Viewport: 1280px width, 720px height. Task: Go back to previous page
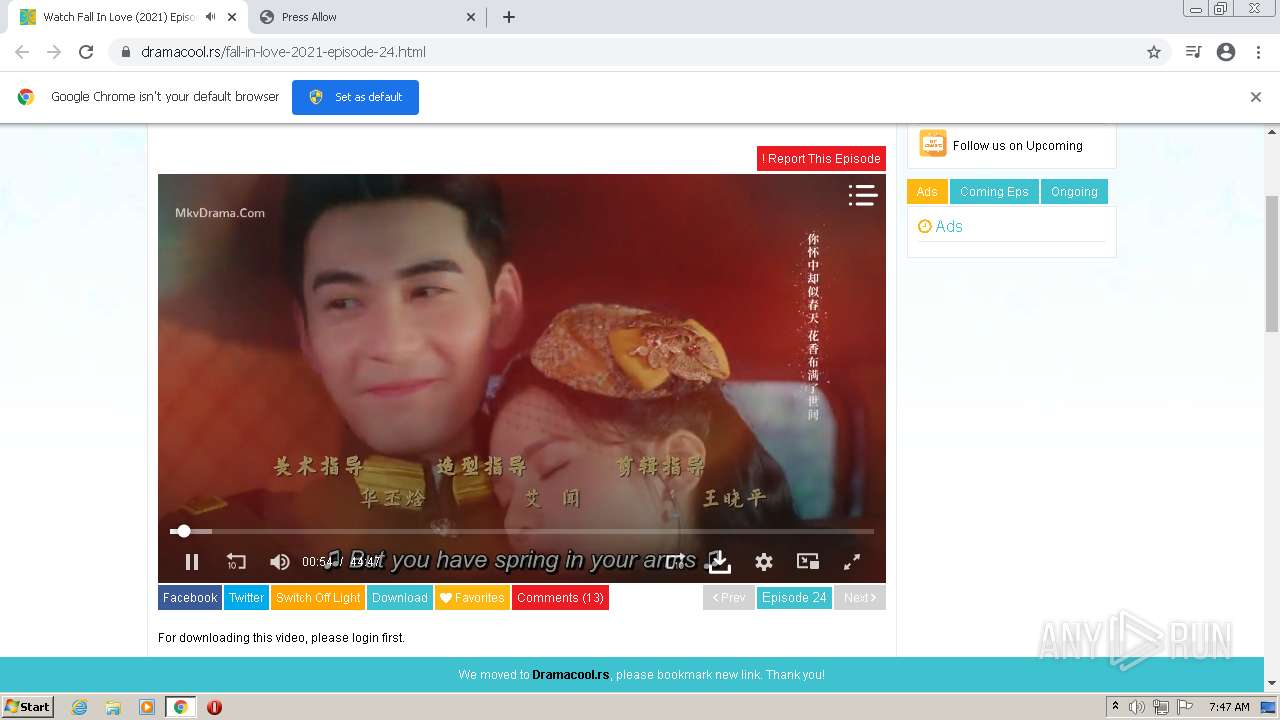(x=22, y=52)
